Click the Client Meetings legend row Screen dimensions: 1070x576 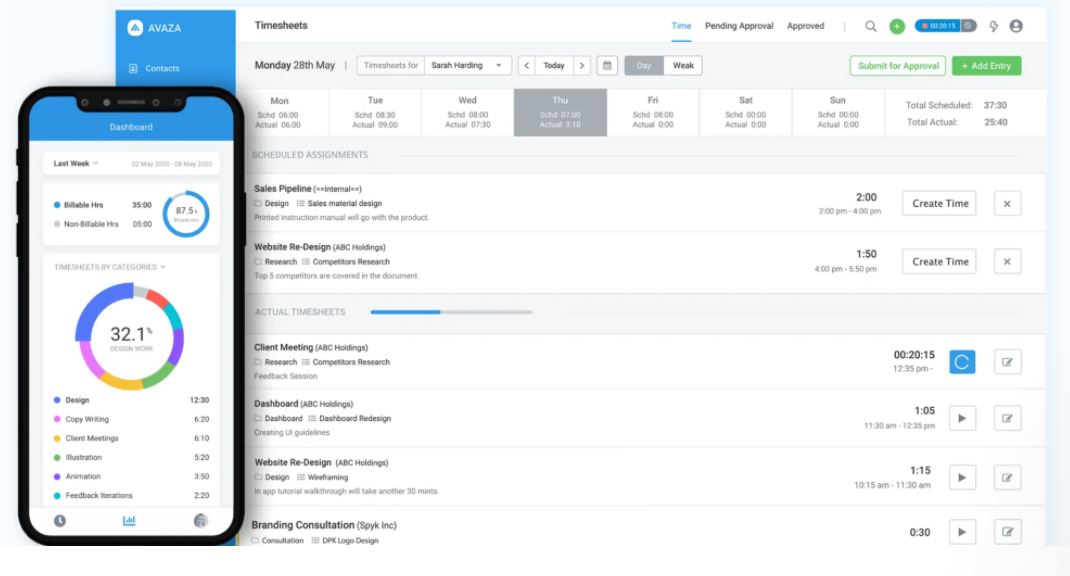point(132,438)
